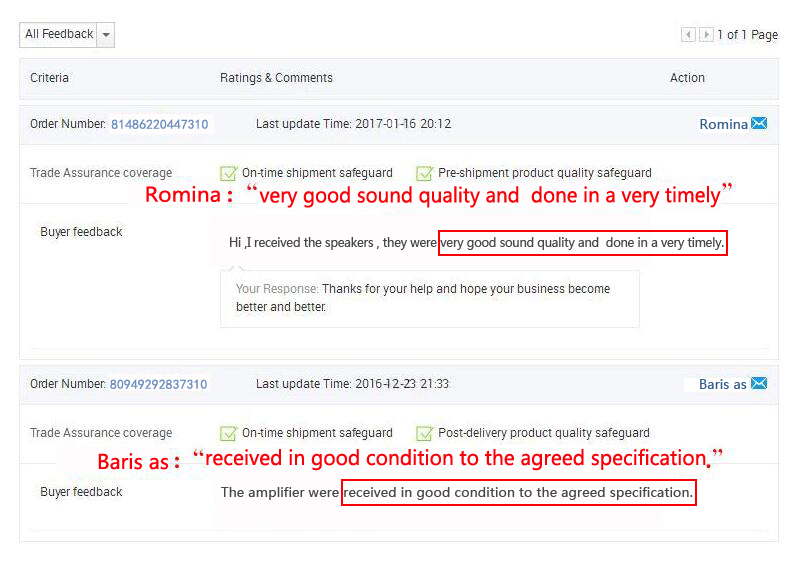Open the All Feedback dropdown
This screenshot has width=785, height=582.
pos(59,34)
